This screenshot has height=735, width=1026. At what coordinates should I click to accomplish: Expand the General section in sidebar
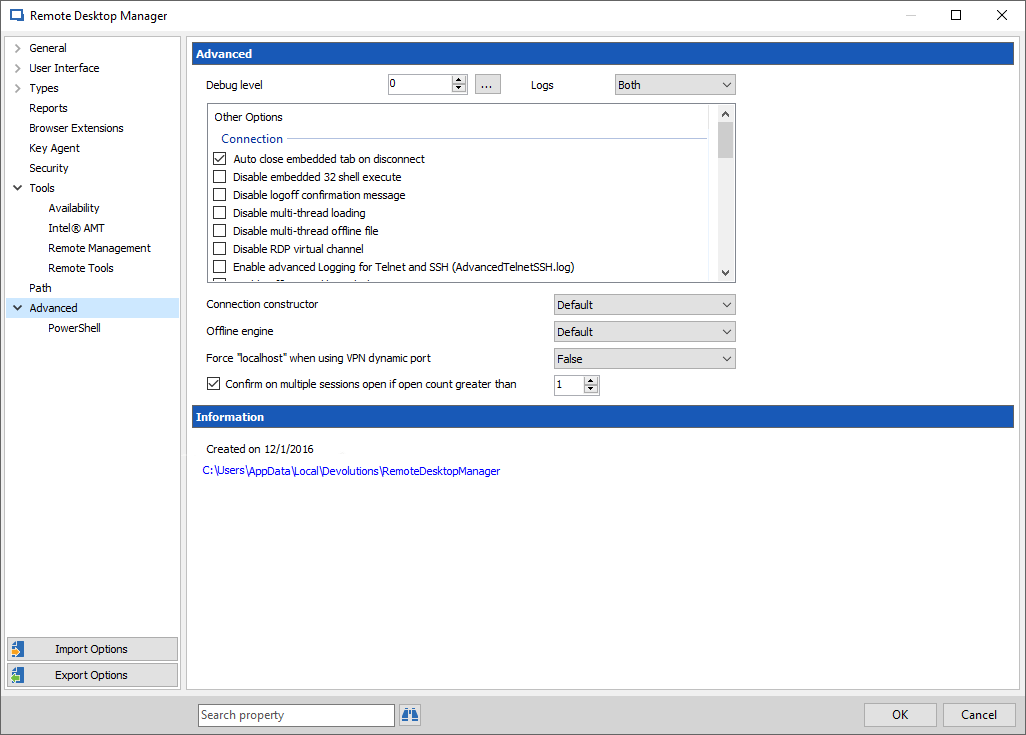coord(17,47)
